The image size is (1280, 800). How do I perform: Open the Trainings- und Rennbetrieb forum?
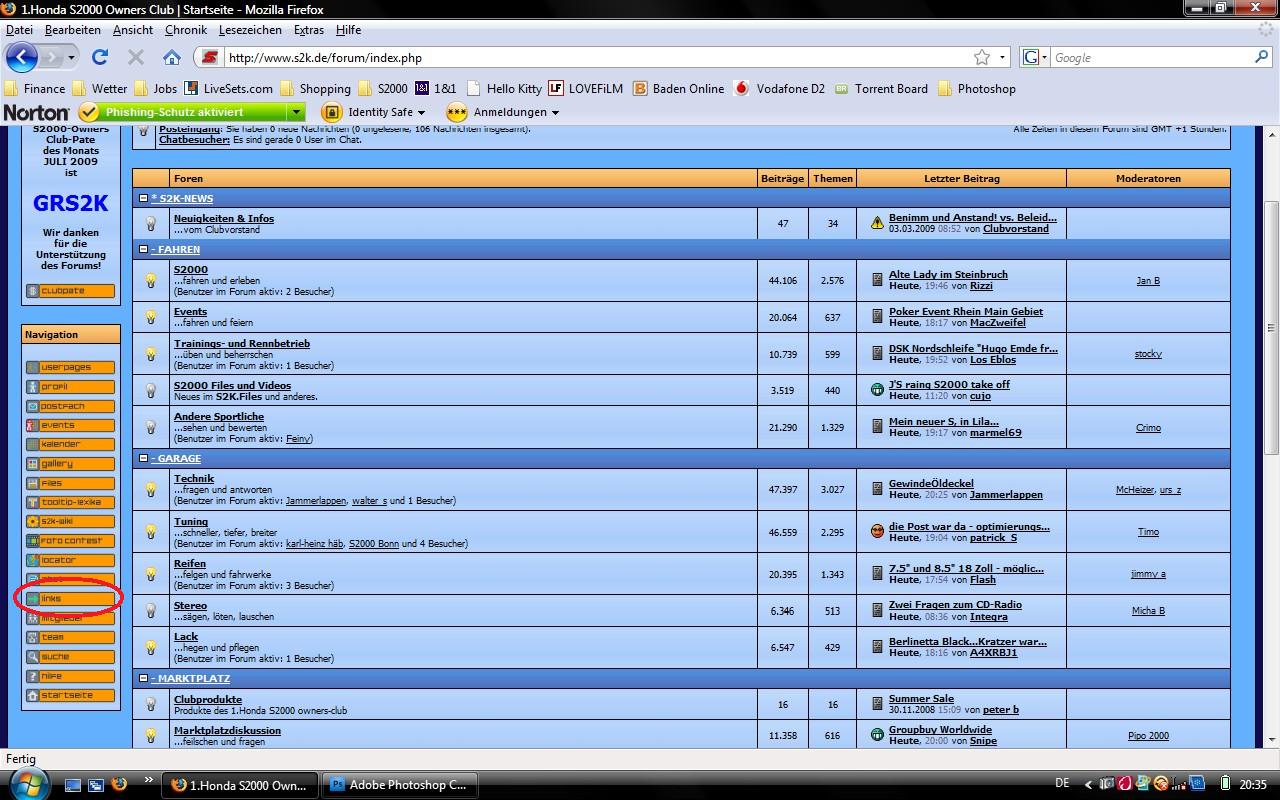tap(242, 344)
